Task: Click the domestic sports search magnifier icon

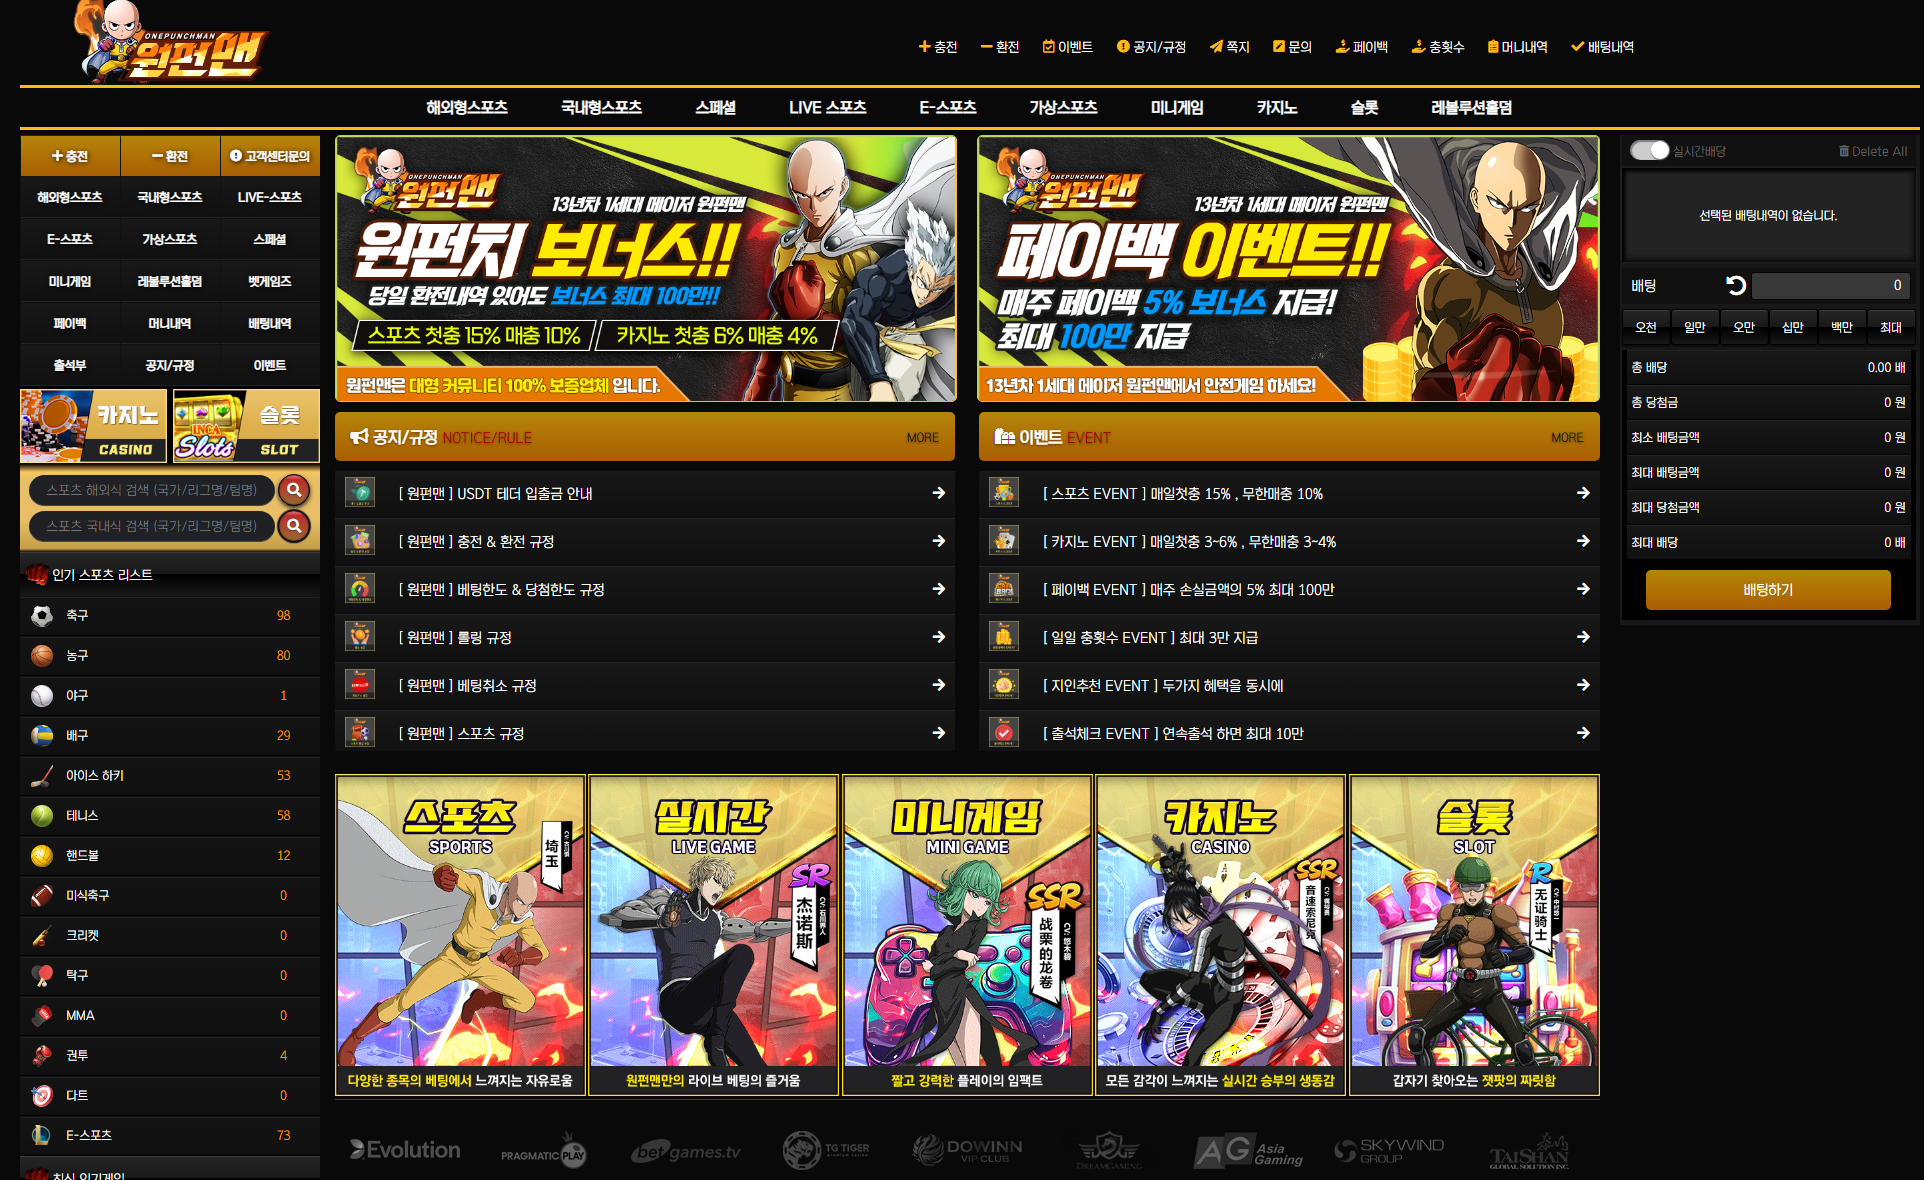Action: point(293,526)
